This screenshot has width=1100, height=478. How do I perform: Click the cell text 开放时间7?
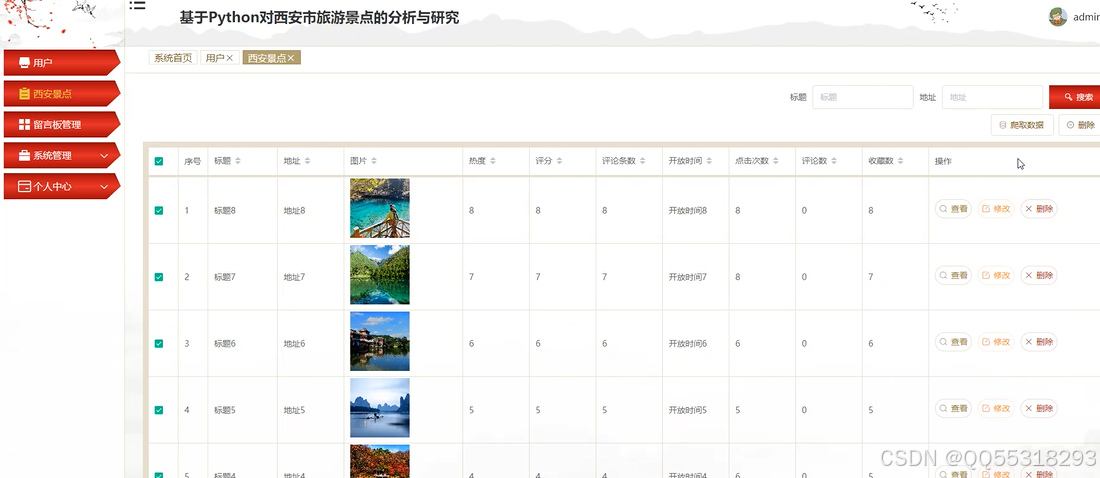click(x=688, y=277)
